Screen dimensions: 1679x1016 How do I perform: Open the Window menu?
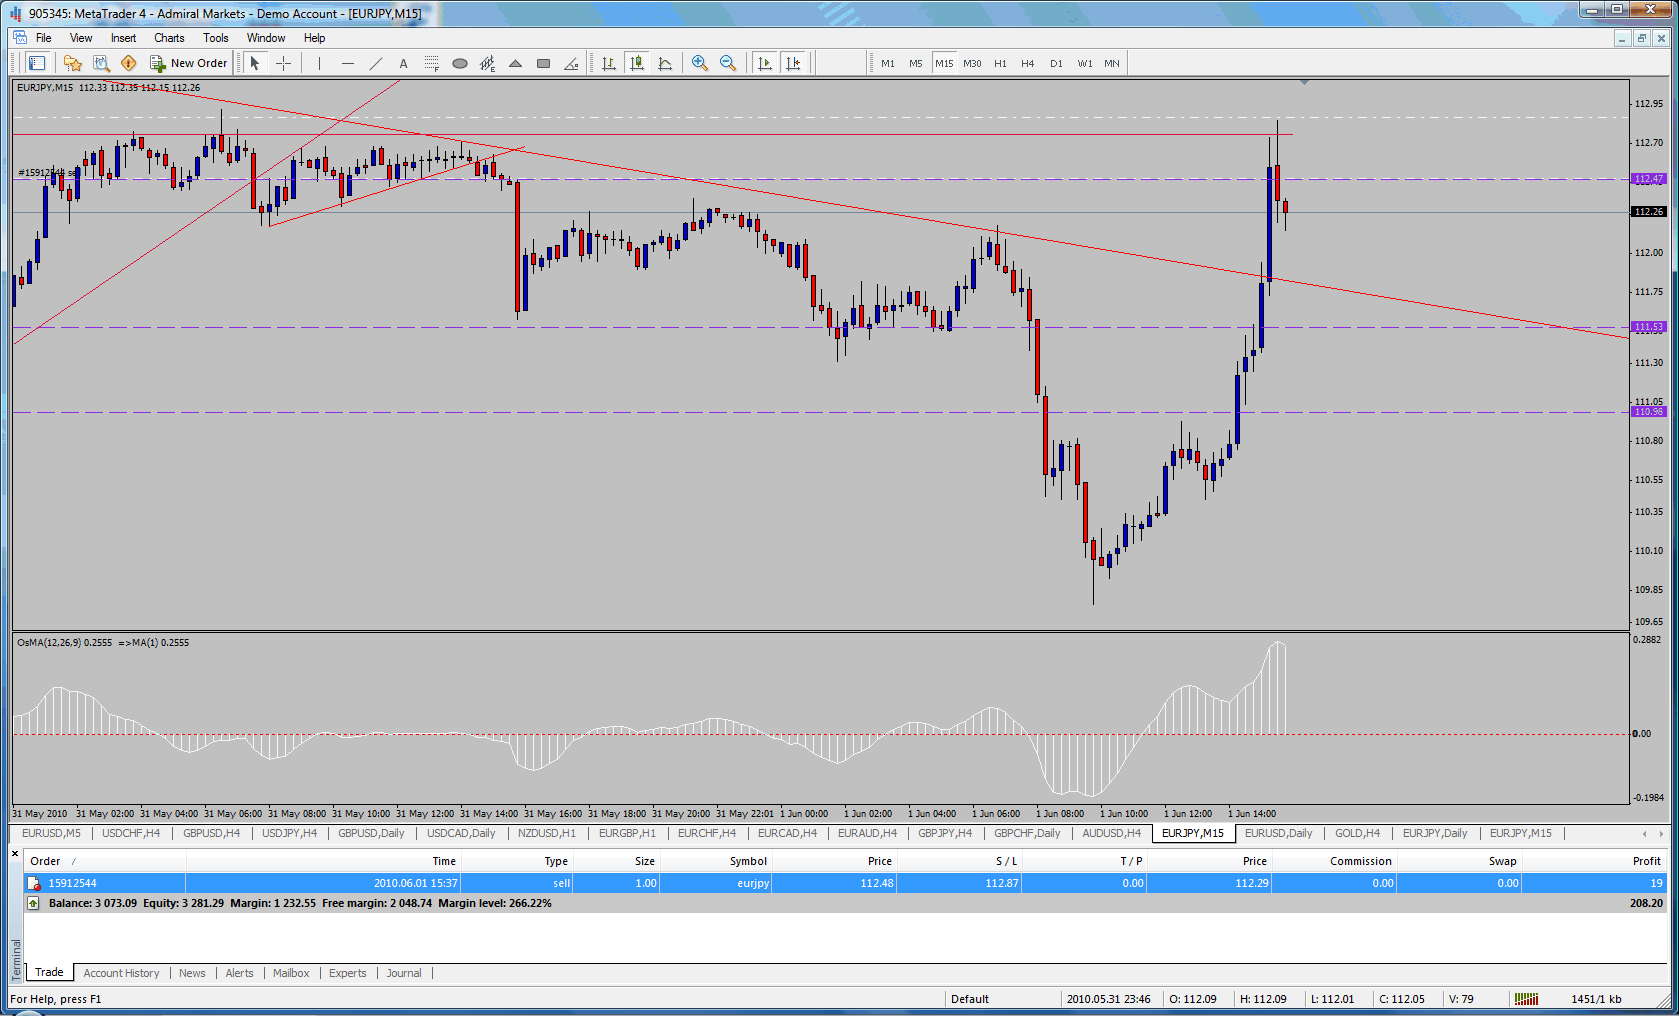point(266,38)
